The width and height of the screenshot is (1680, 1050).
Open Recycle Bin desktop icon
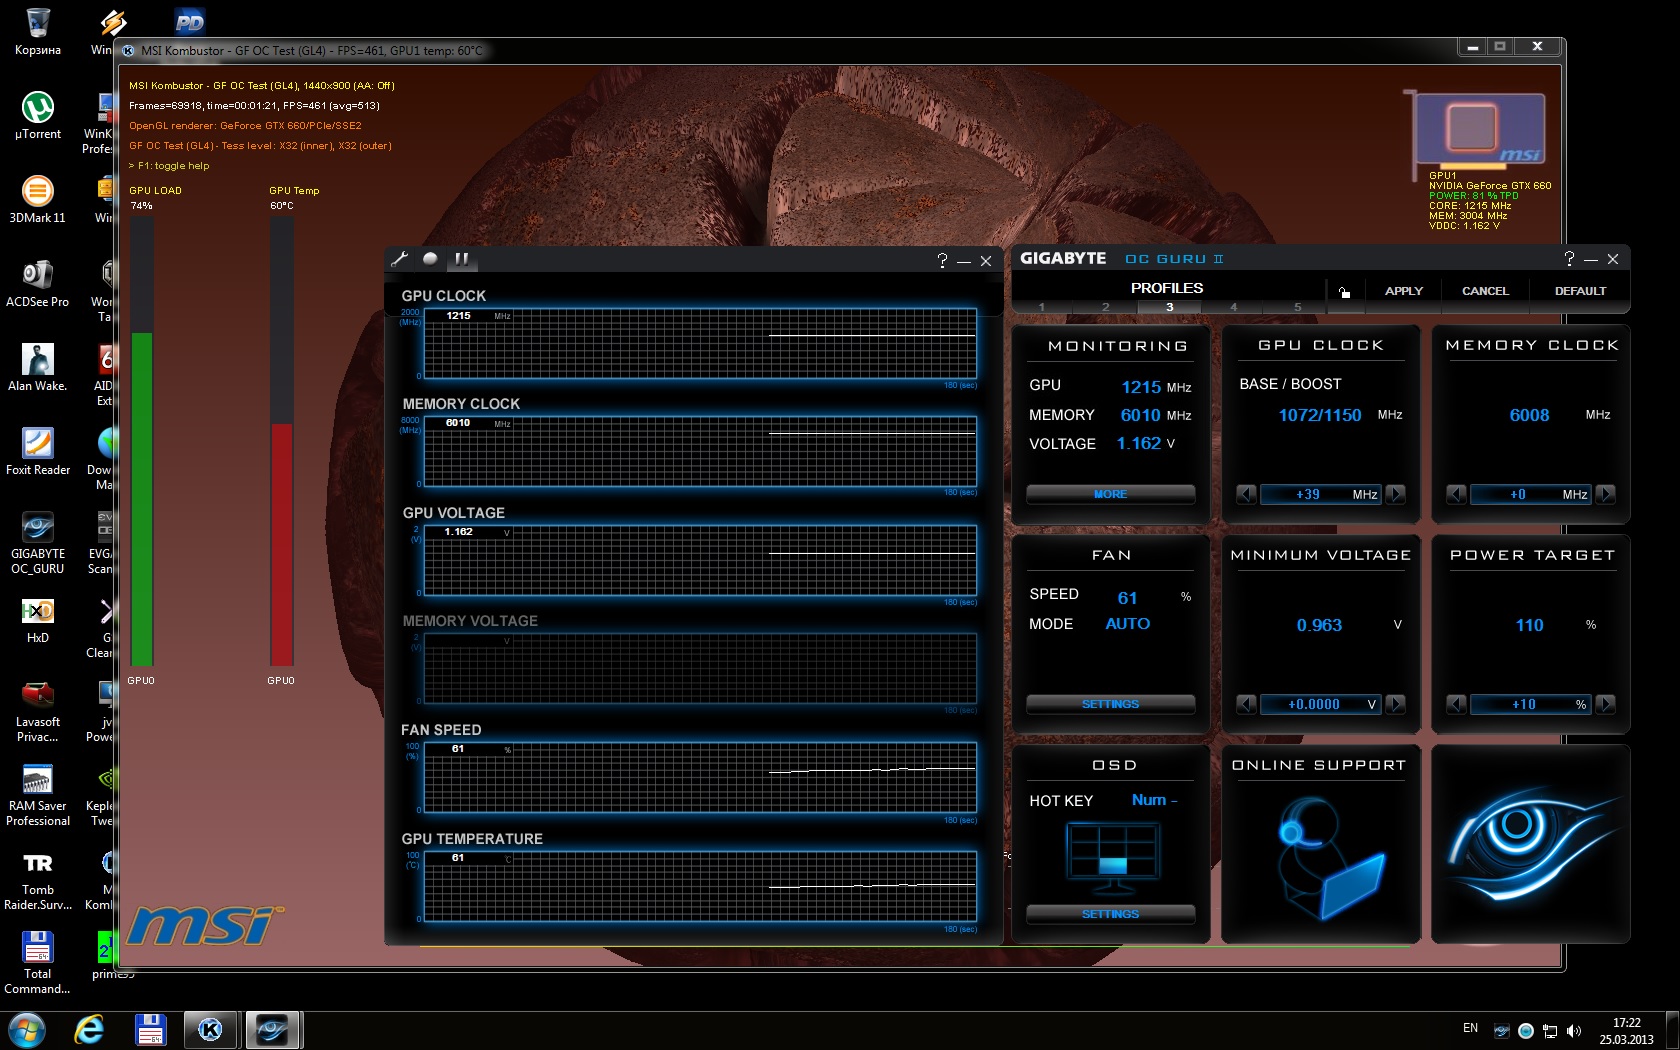(38, 30)
